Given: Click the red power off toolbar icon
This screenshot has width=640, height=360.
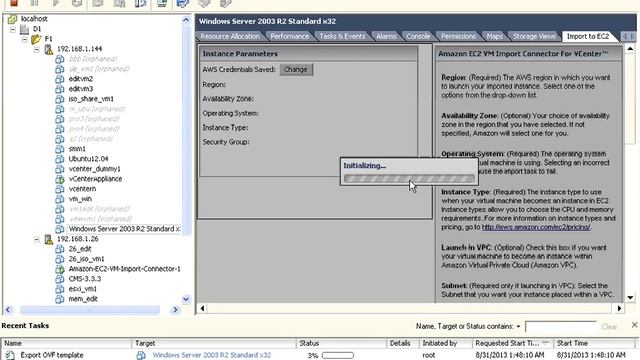Looking at the screenshot, I should pos(13,3).
